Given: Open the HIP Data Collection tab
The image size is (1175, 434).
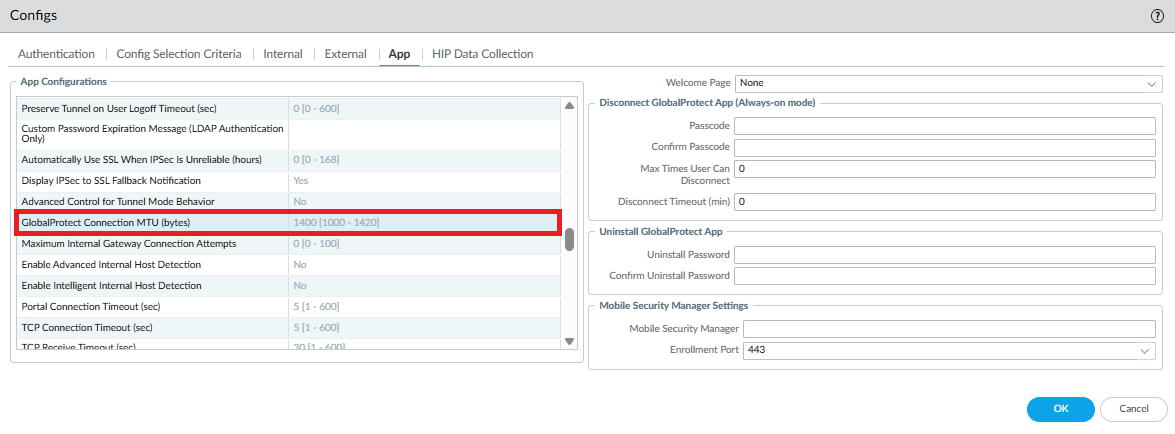Looking at the screenshot, I should click(482, 54).
